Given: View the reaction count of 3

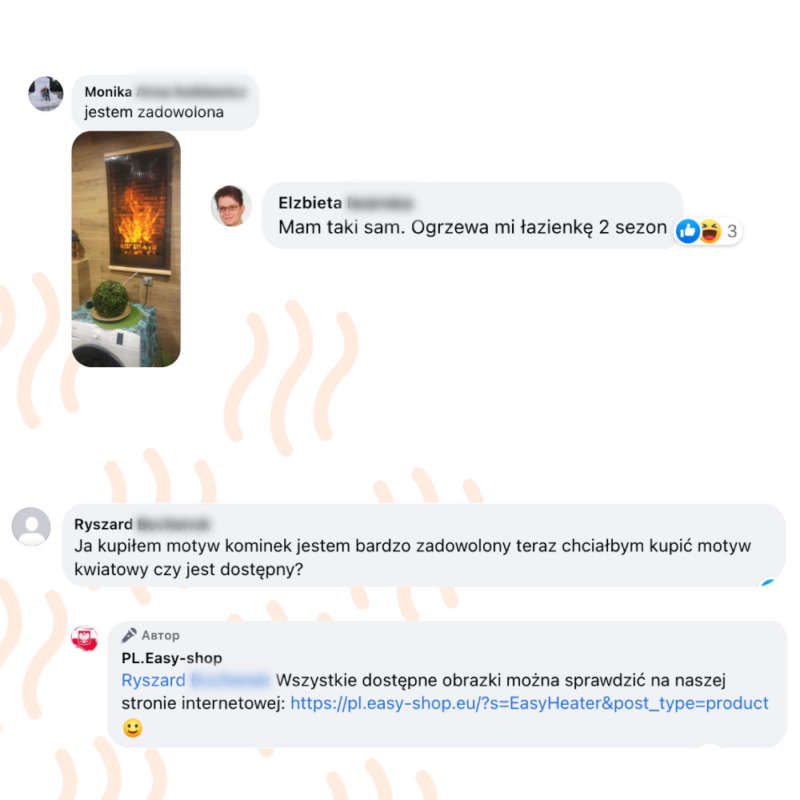Looking at the screenshot, I should [732, 232].
